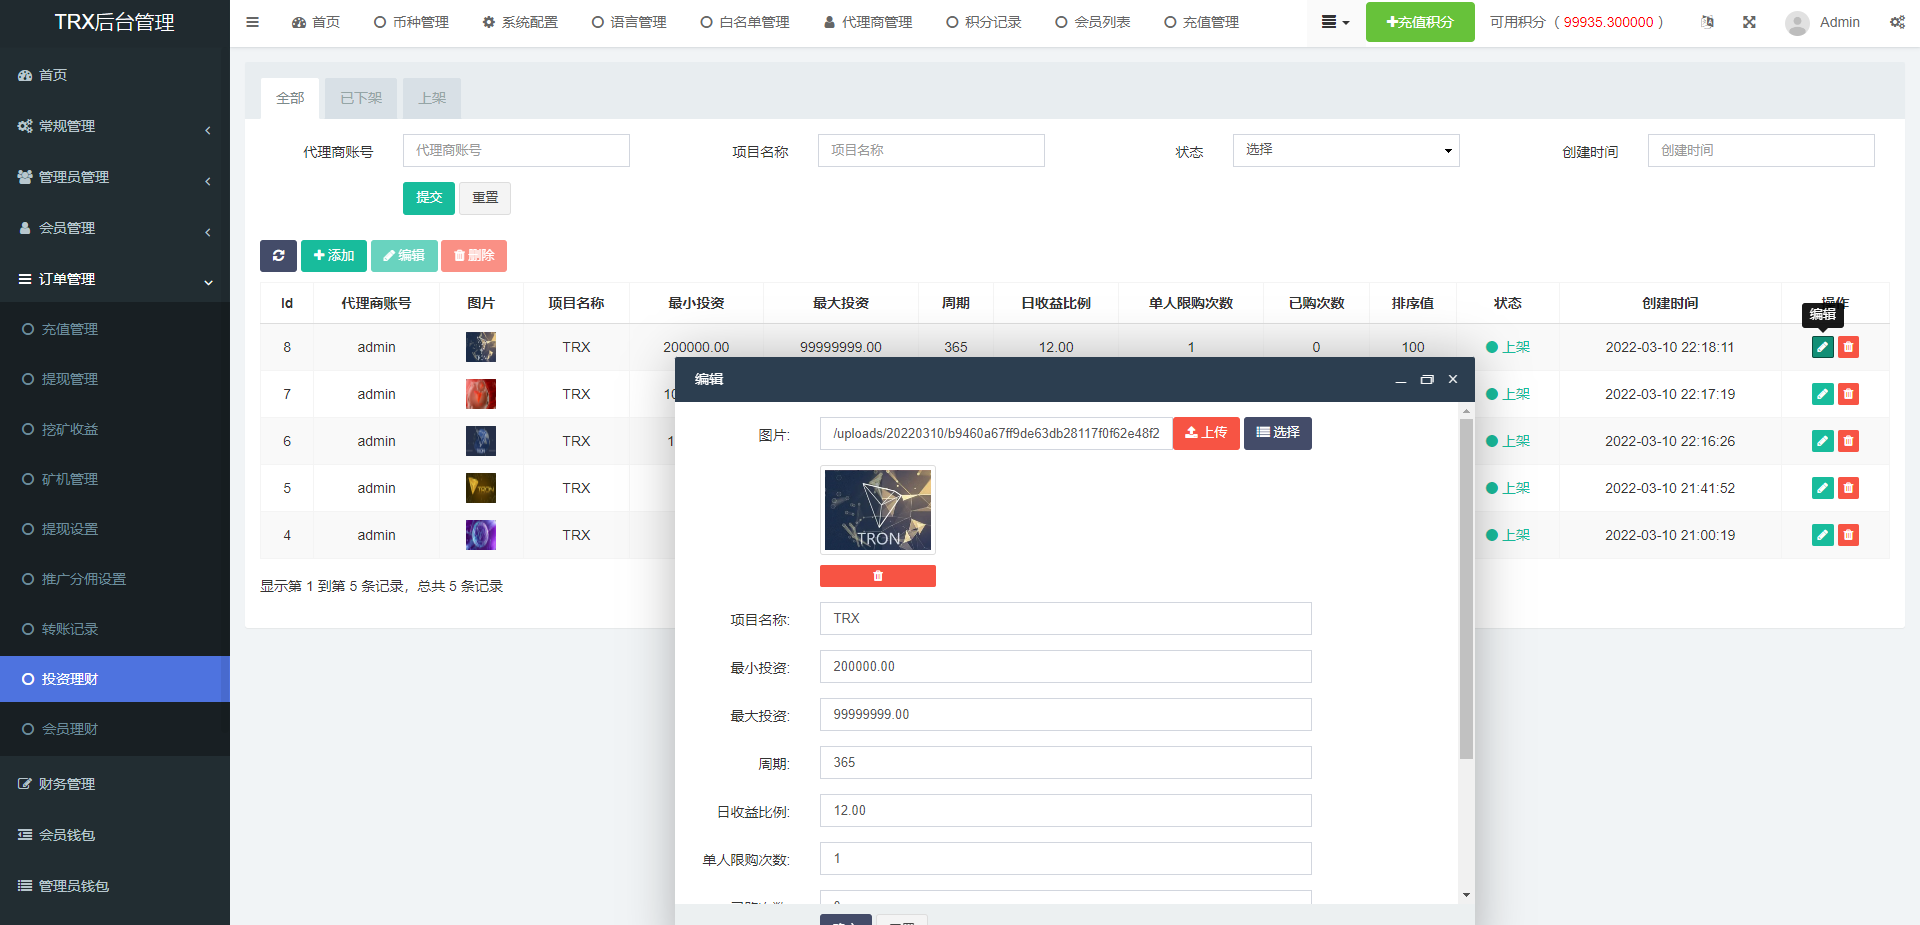Delete the uploaded TRON image with trash bar
This screenshot has height=925, width=1920.
click(877, 576)
